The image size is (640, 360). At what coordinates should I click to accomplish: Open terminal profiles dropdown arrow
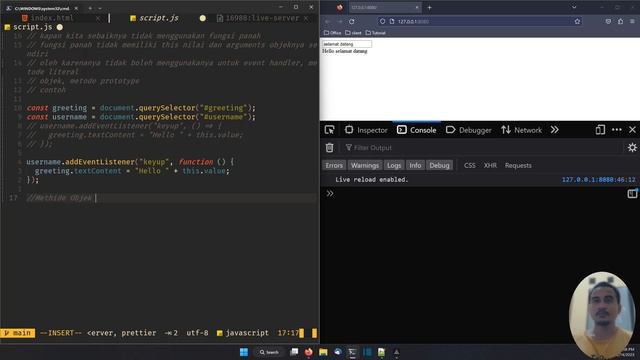click(x=100, y=8)
